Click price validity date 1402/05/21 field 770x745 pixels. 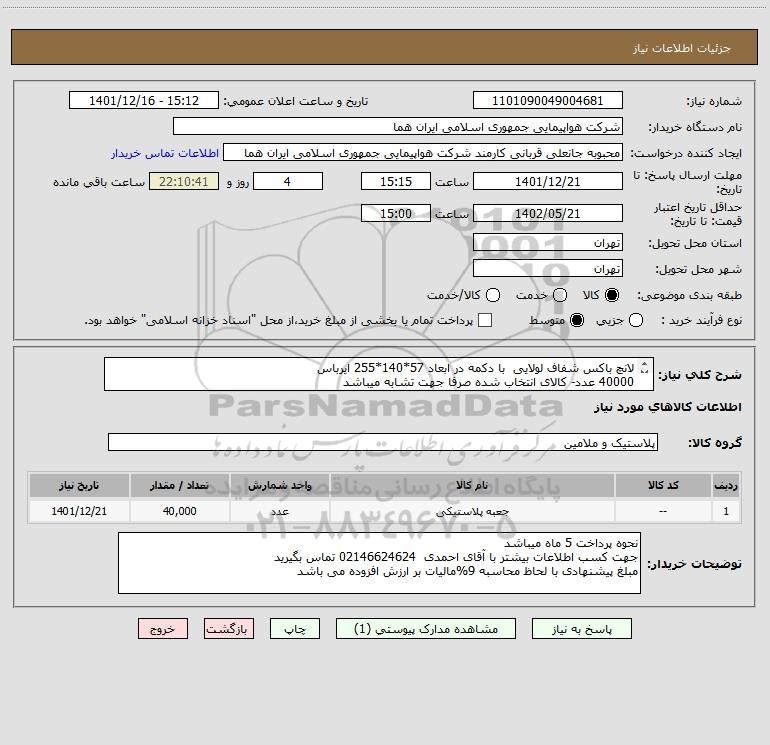point(548,213)
